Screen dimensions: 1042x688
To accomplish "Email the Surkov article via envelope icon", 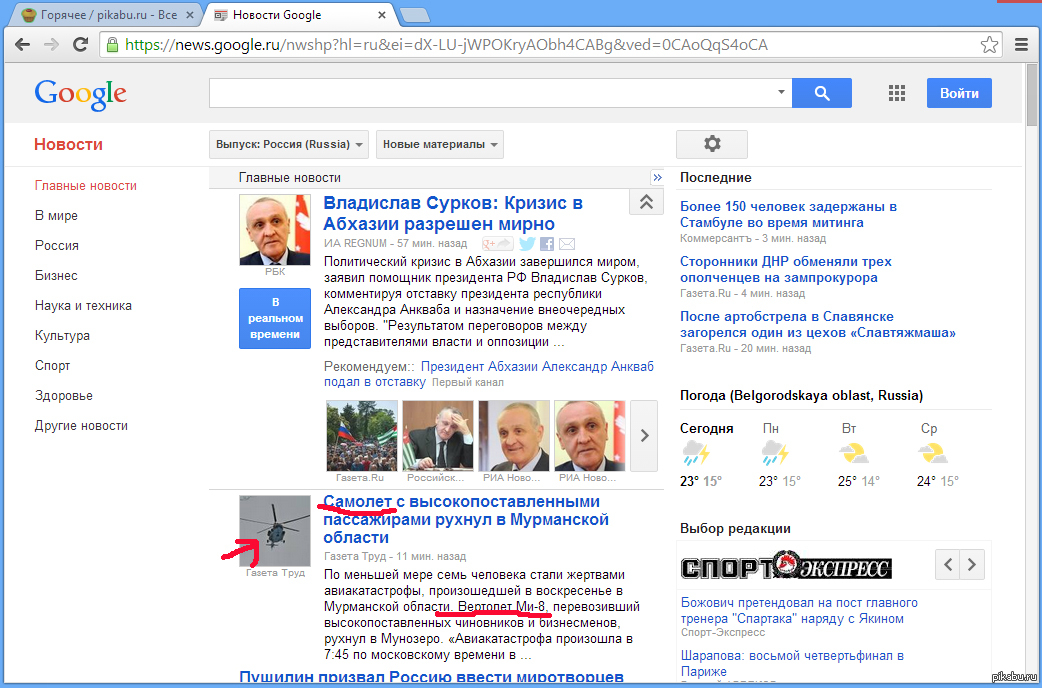I will pos(567,243).
